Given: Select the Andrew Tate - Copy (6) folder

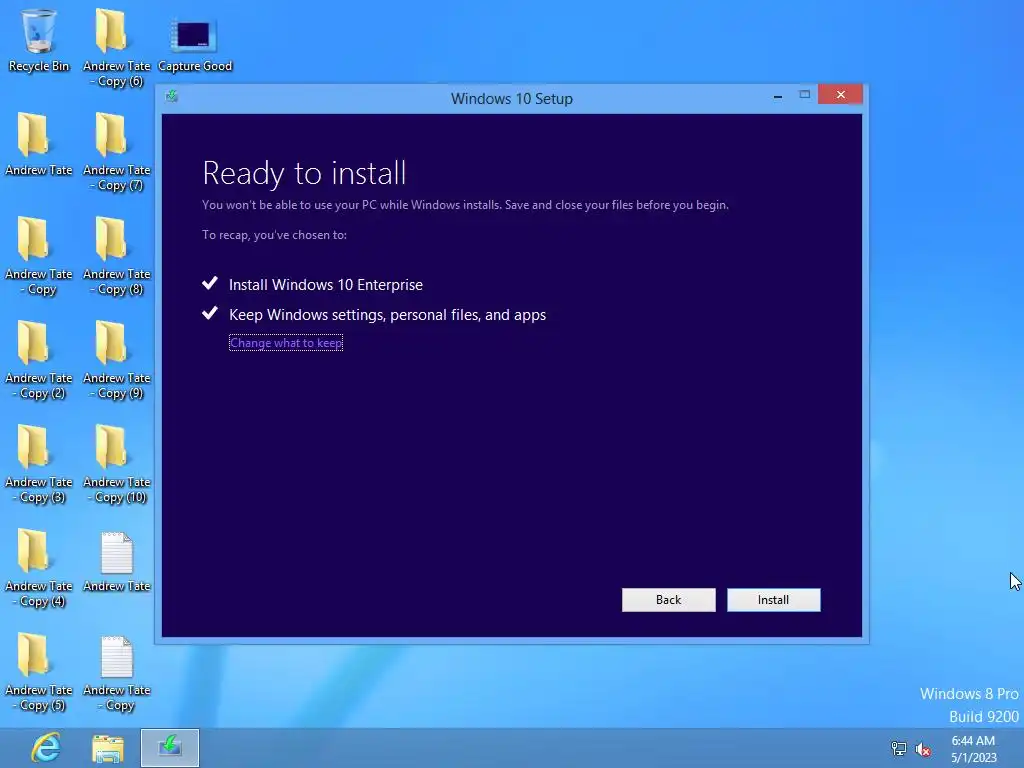Looking at the screenshot, I should point(116,48).
